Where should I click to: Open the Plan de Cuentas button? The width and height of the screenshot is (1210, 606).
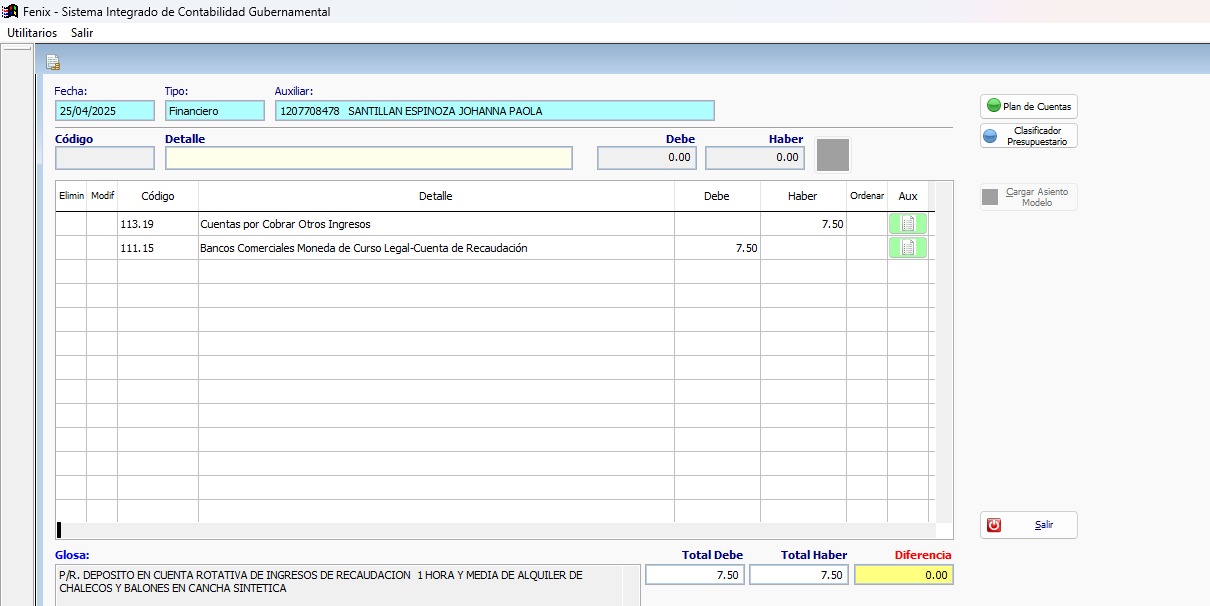point(1028,106)
